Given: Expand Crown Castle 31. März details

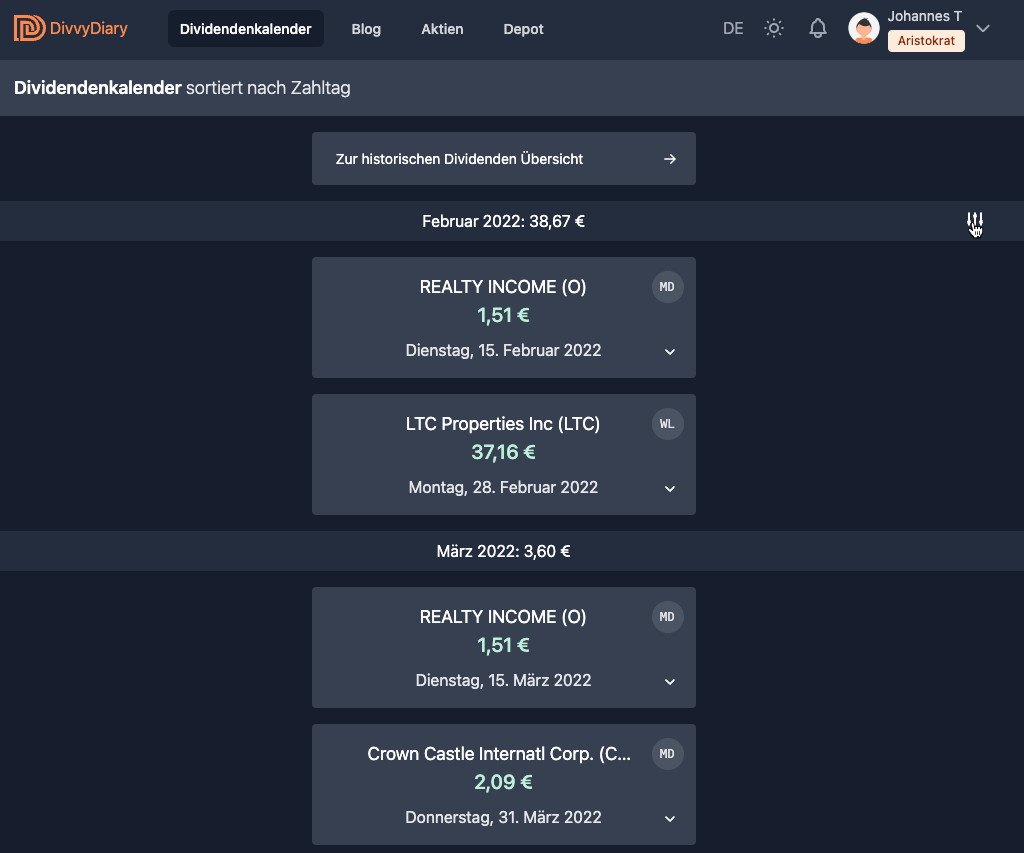Looking at the screenshot, I should [670, 818].
